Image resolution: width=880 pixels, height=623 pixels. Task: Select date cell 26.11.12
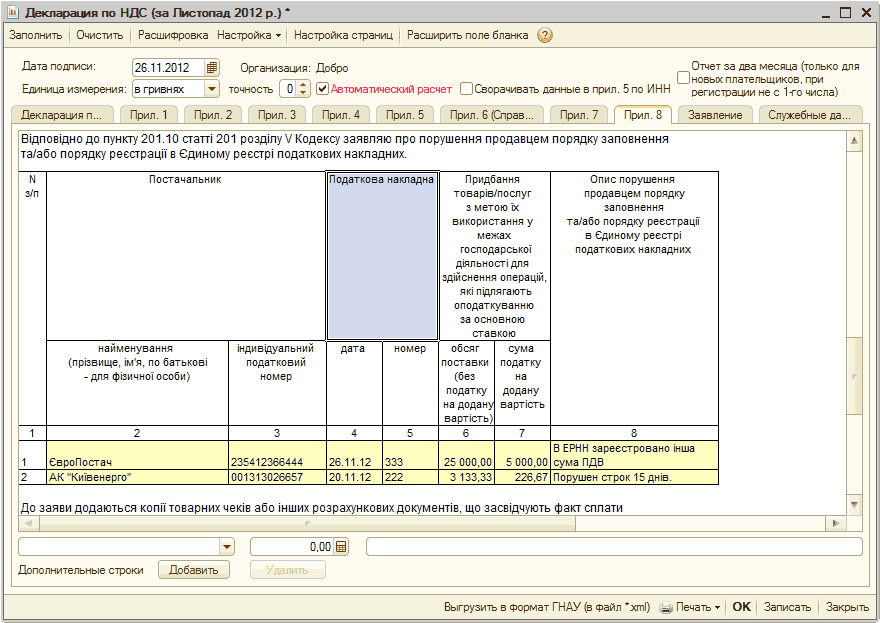click(x=354, y=455)
